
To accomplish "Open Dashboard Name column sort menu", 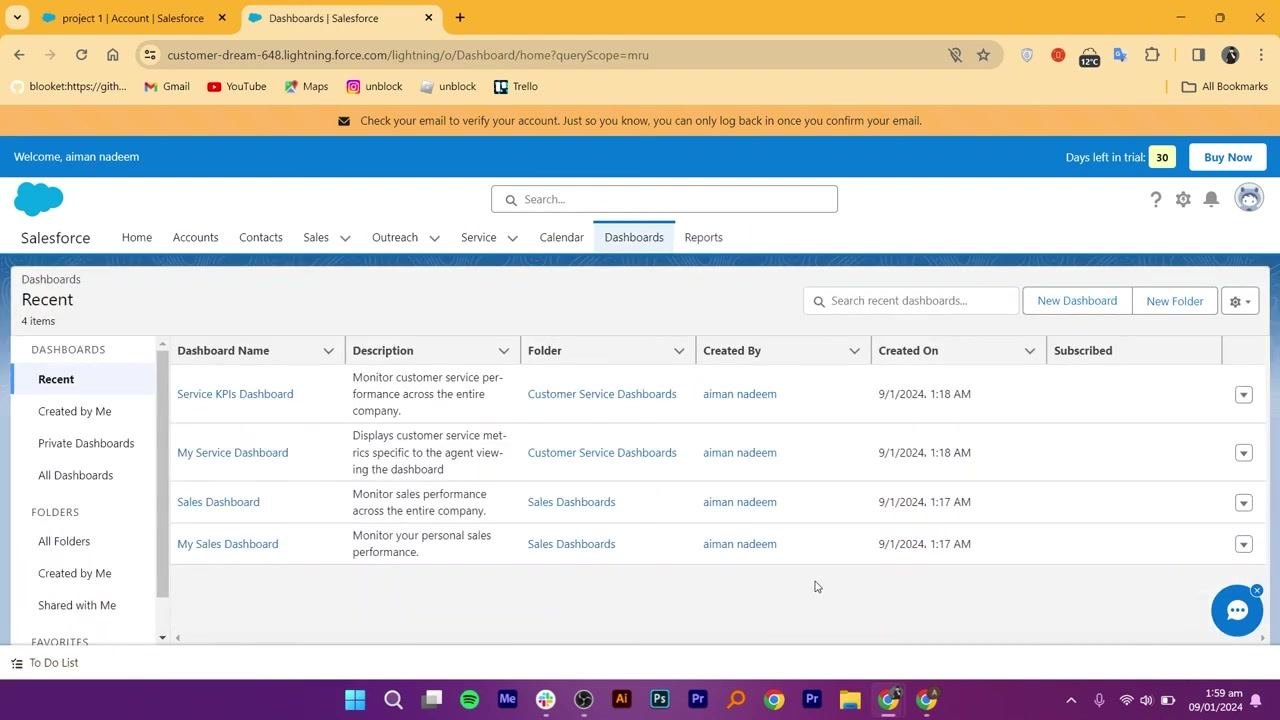I will [x=328, y=351].
